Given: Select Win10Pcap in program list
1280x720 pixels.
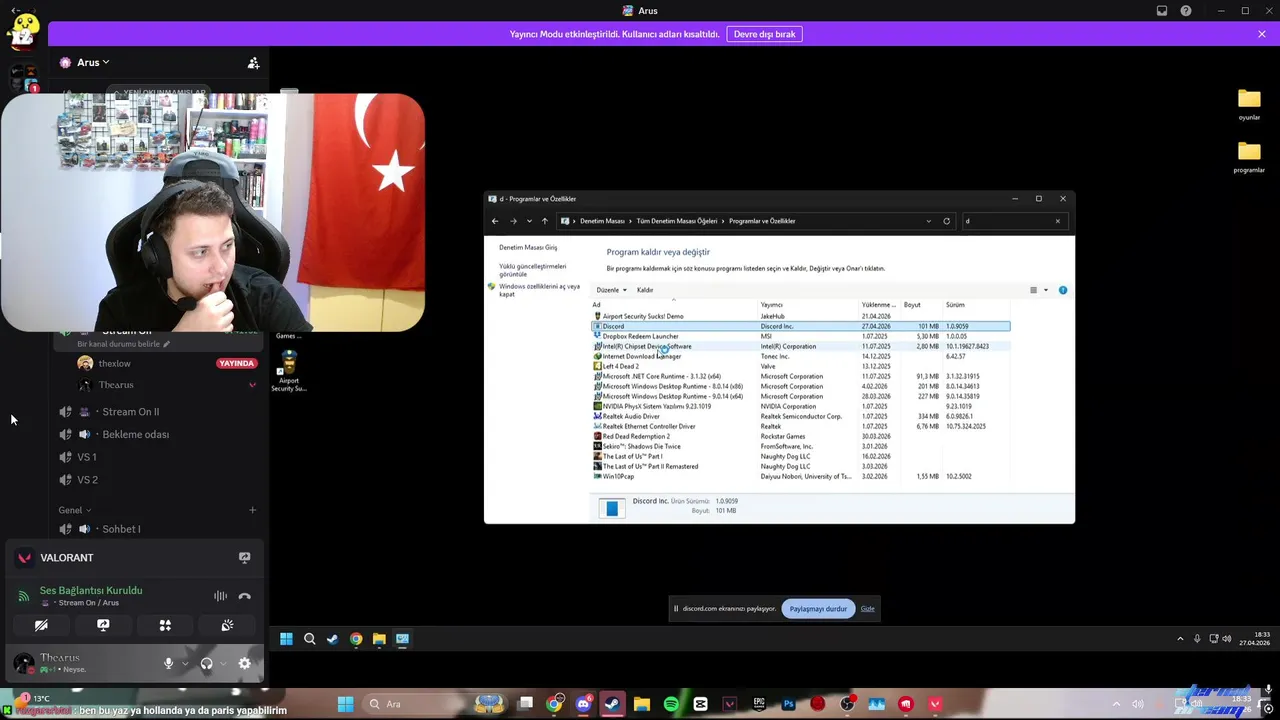Looking at the screenshot, I should pos(800,476).
